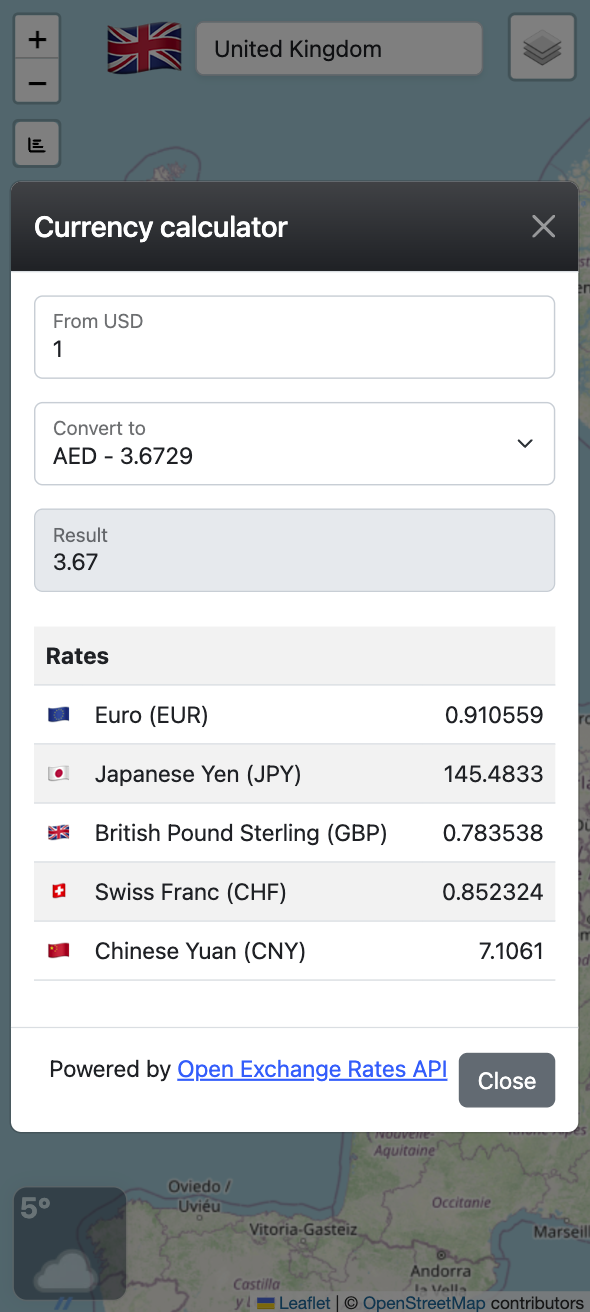The width and height of the screenshot is (590, 1312).
Task: Click the dropdown chevron beside AED
Action: 525,444
